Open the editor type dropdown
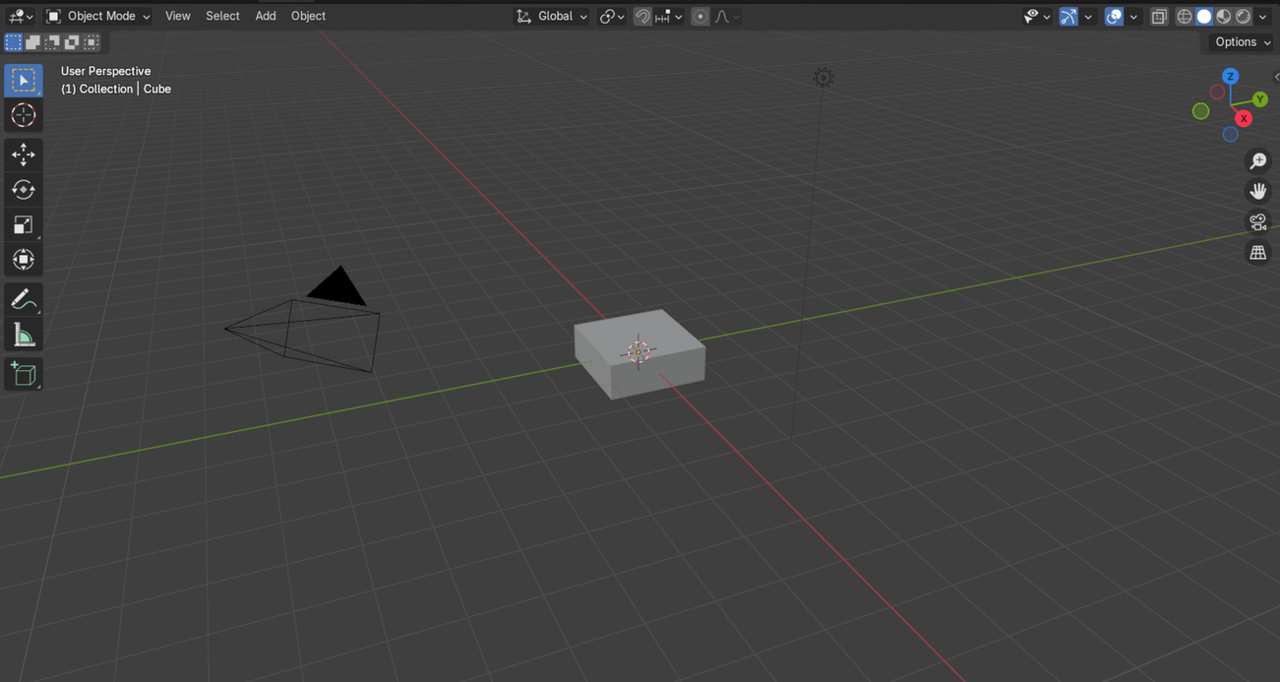This screenshot has width=1280, height=682. (x=20, y=16)
